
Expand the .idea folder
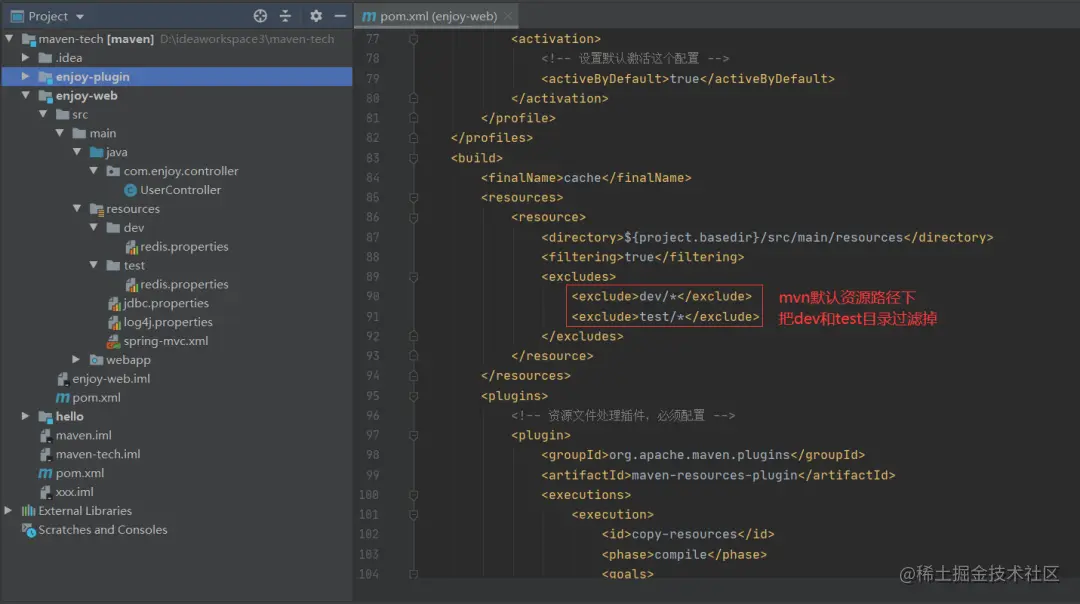[25, 58]
